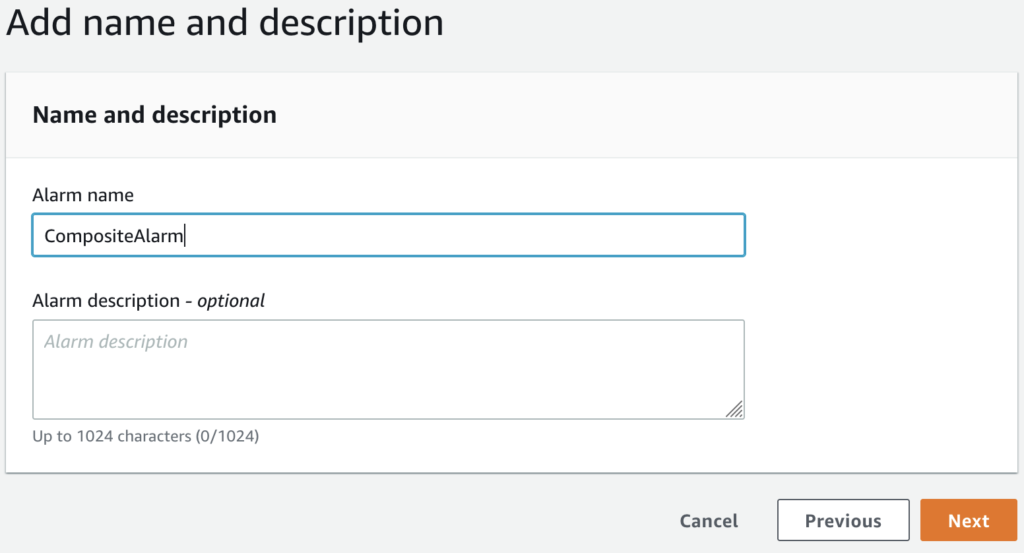Click the 'Up to 1024 characters' hint text
The width and height of the screenshot is (1024, 553).
pyautogui.click(x=112, y=436)
